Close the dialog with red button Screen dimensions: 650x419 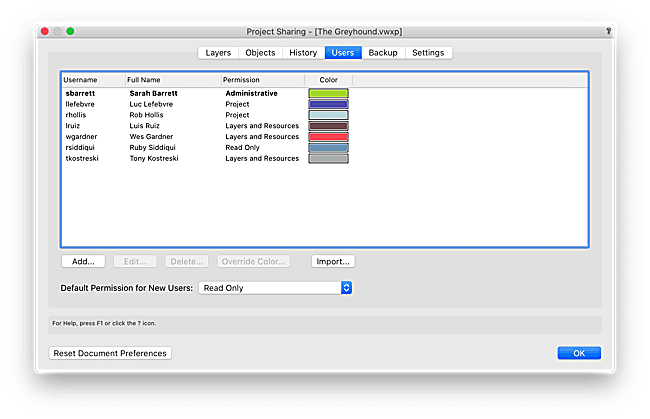click(45, 31)
